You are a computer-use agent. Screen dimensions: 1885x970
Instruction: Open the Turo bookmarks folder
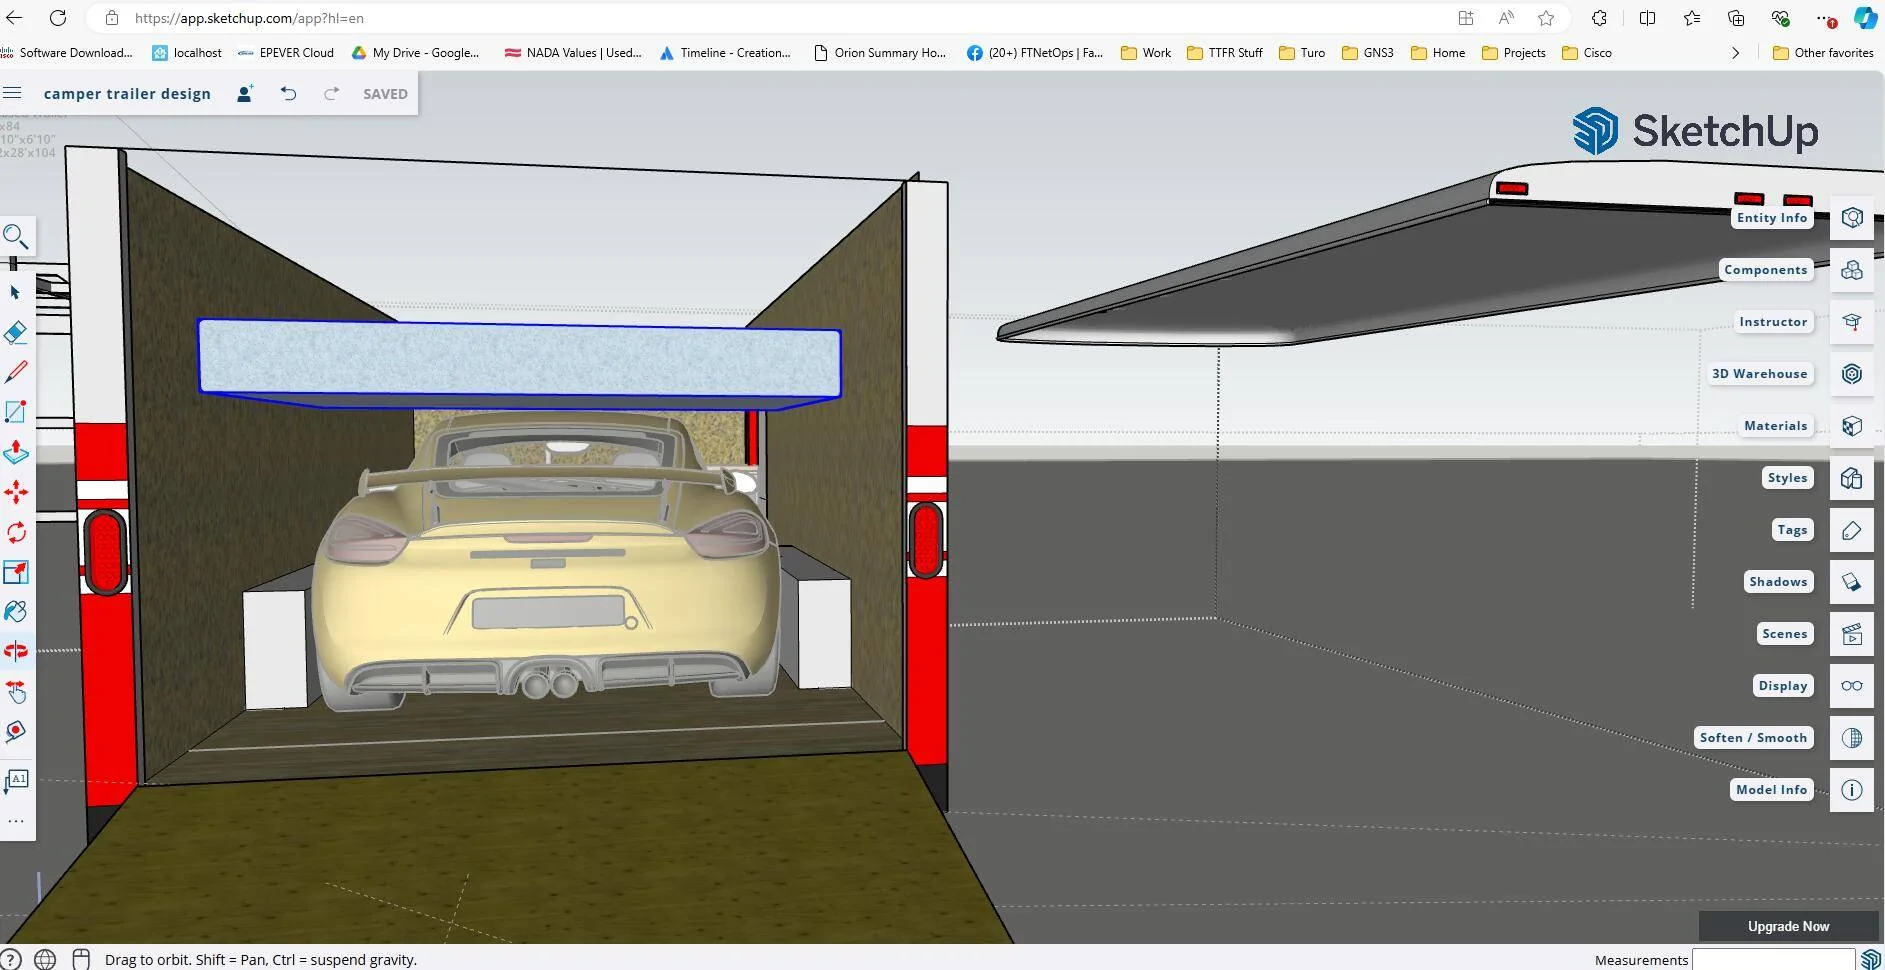coord(1302,53)
